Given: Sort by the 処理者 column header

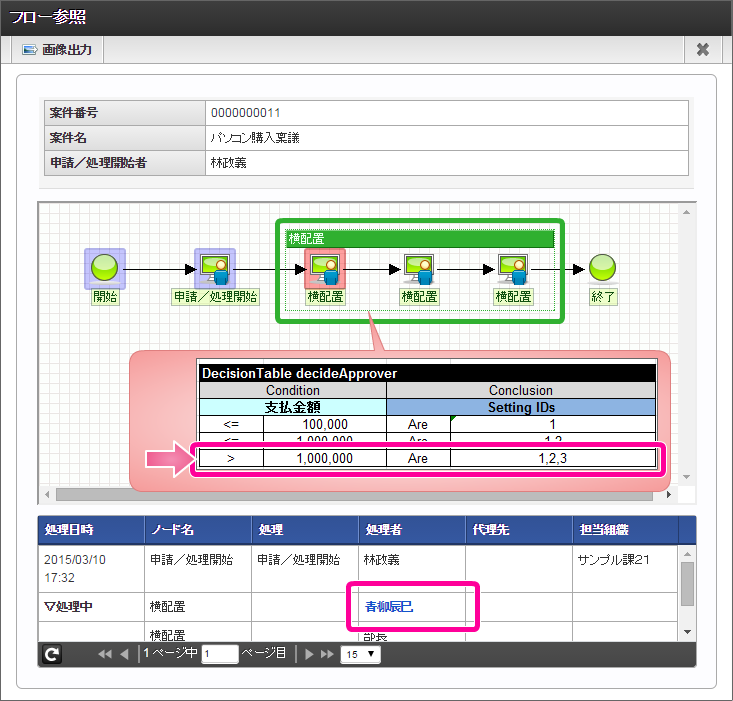Looking at the screenshot, I should (412, 530).
